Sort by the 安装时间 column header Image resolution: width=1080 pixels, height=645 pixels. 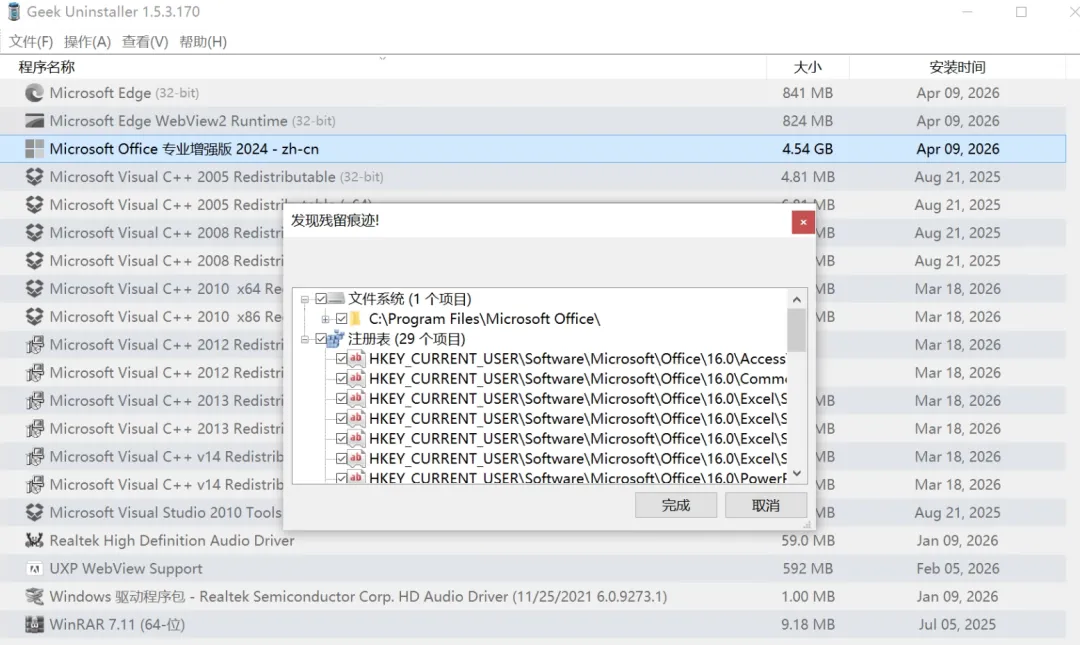[x=957, y=68]
